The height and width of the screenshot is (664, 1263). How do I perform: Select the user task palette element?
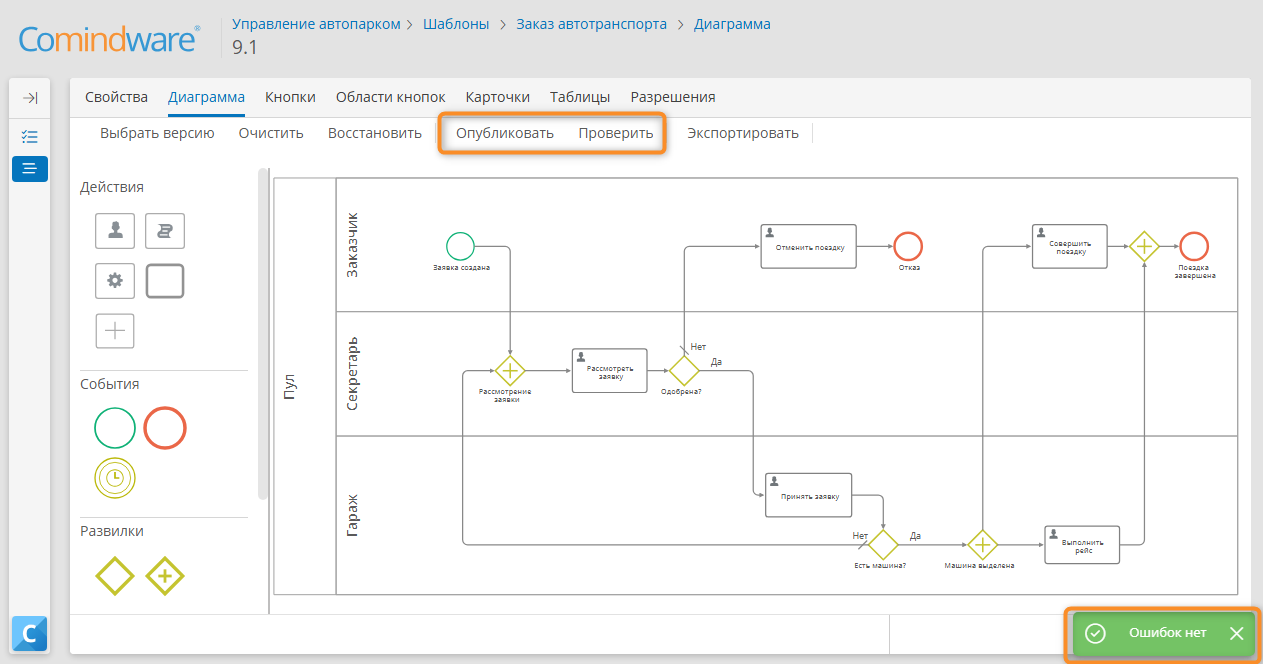(x=115, y=231)
